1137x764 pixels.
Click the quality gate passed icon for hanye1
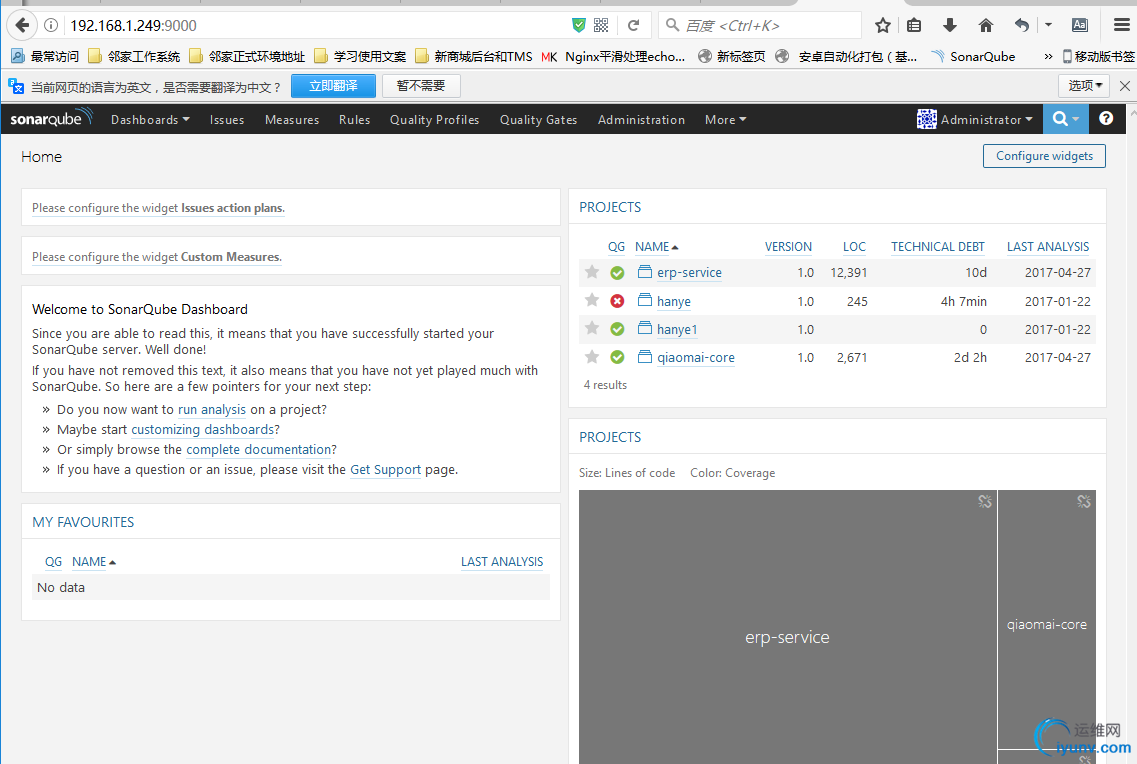tap(617, 329)
